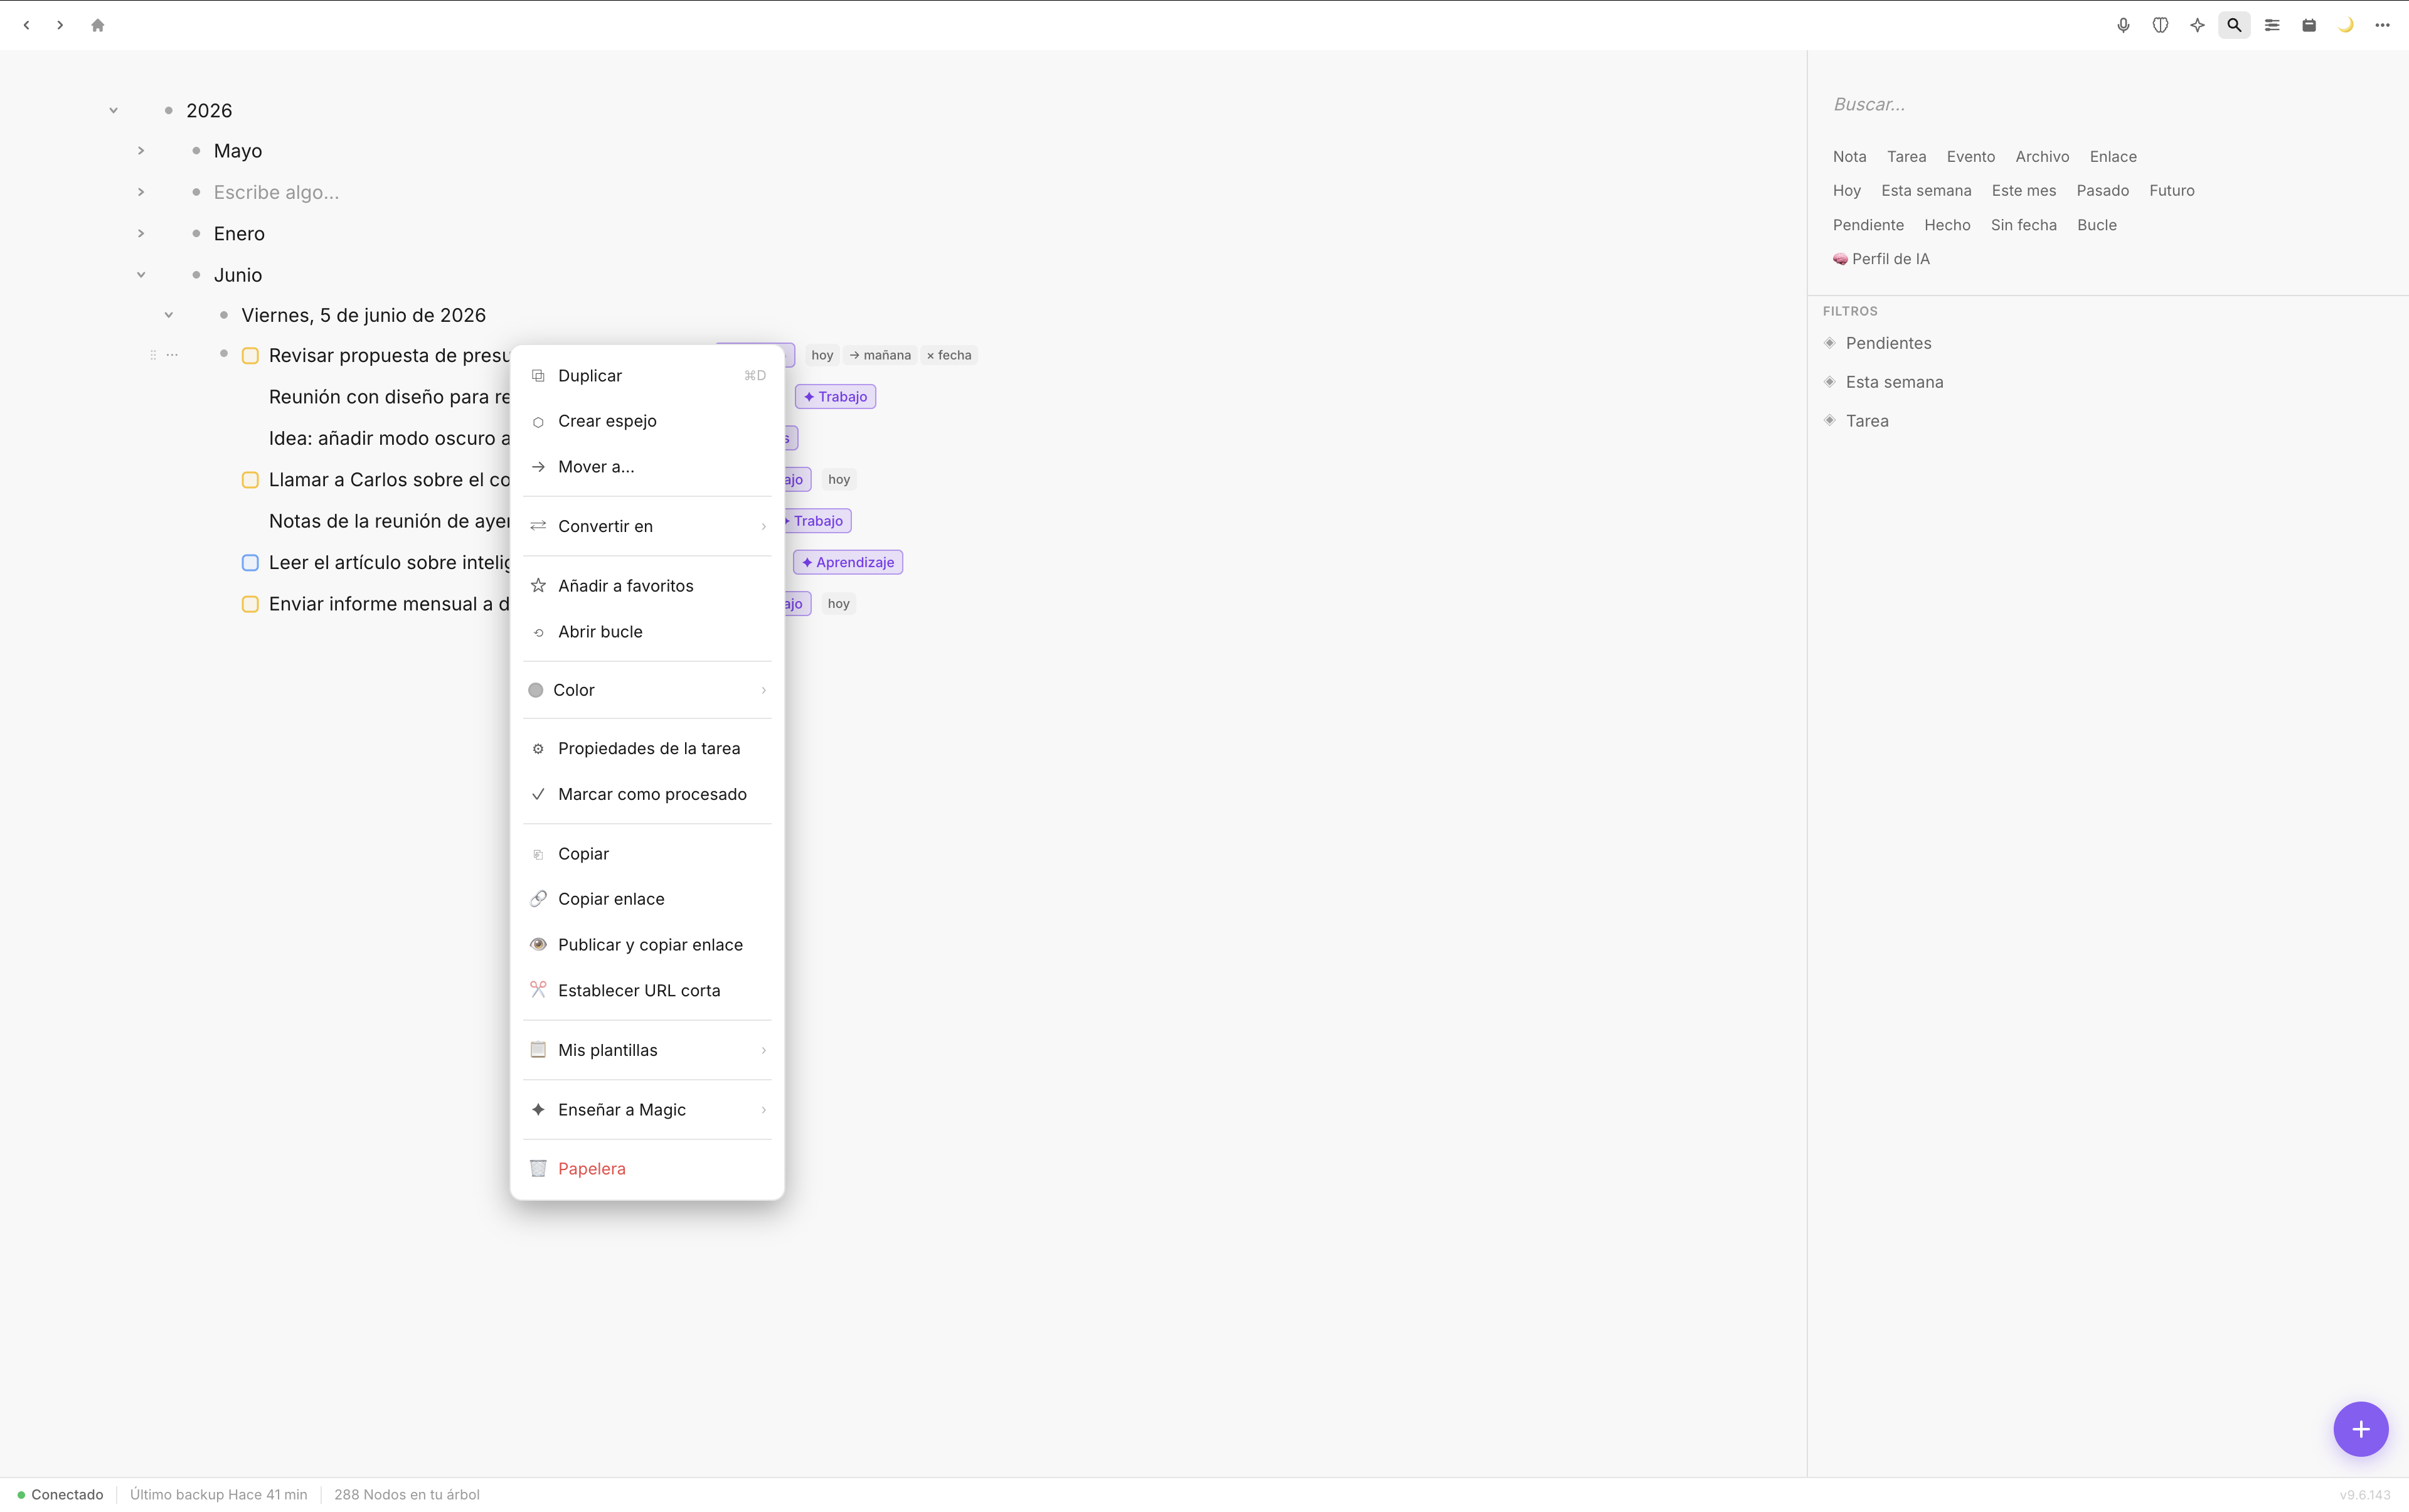Image resolution: width=2409 pixels, height=1512 pixels.
Task: Choose Copiar in the context menu
Action: pyautogui.click(x=647, y=854)
